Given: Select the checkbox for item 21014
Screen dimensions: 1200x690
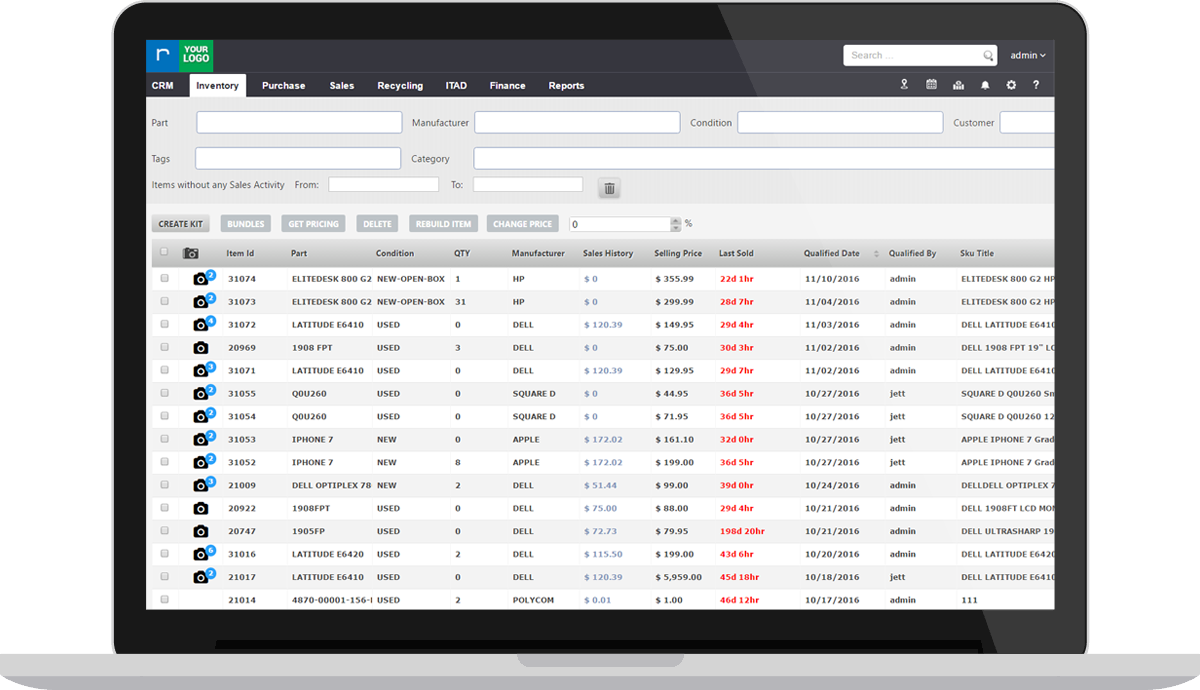Looking at the screenshot, I should [x=165, y=600].
